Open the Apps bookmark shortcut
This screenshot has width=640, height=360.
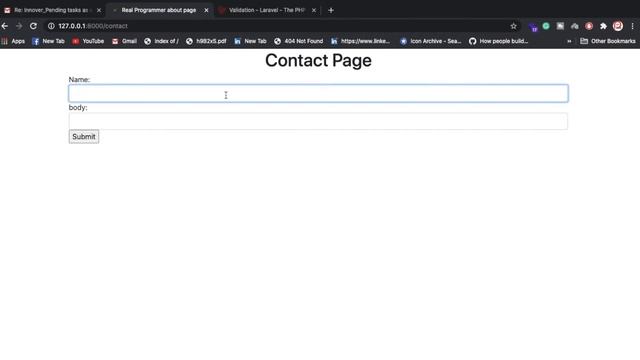point(13,41)
